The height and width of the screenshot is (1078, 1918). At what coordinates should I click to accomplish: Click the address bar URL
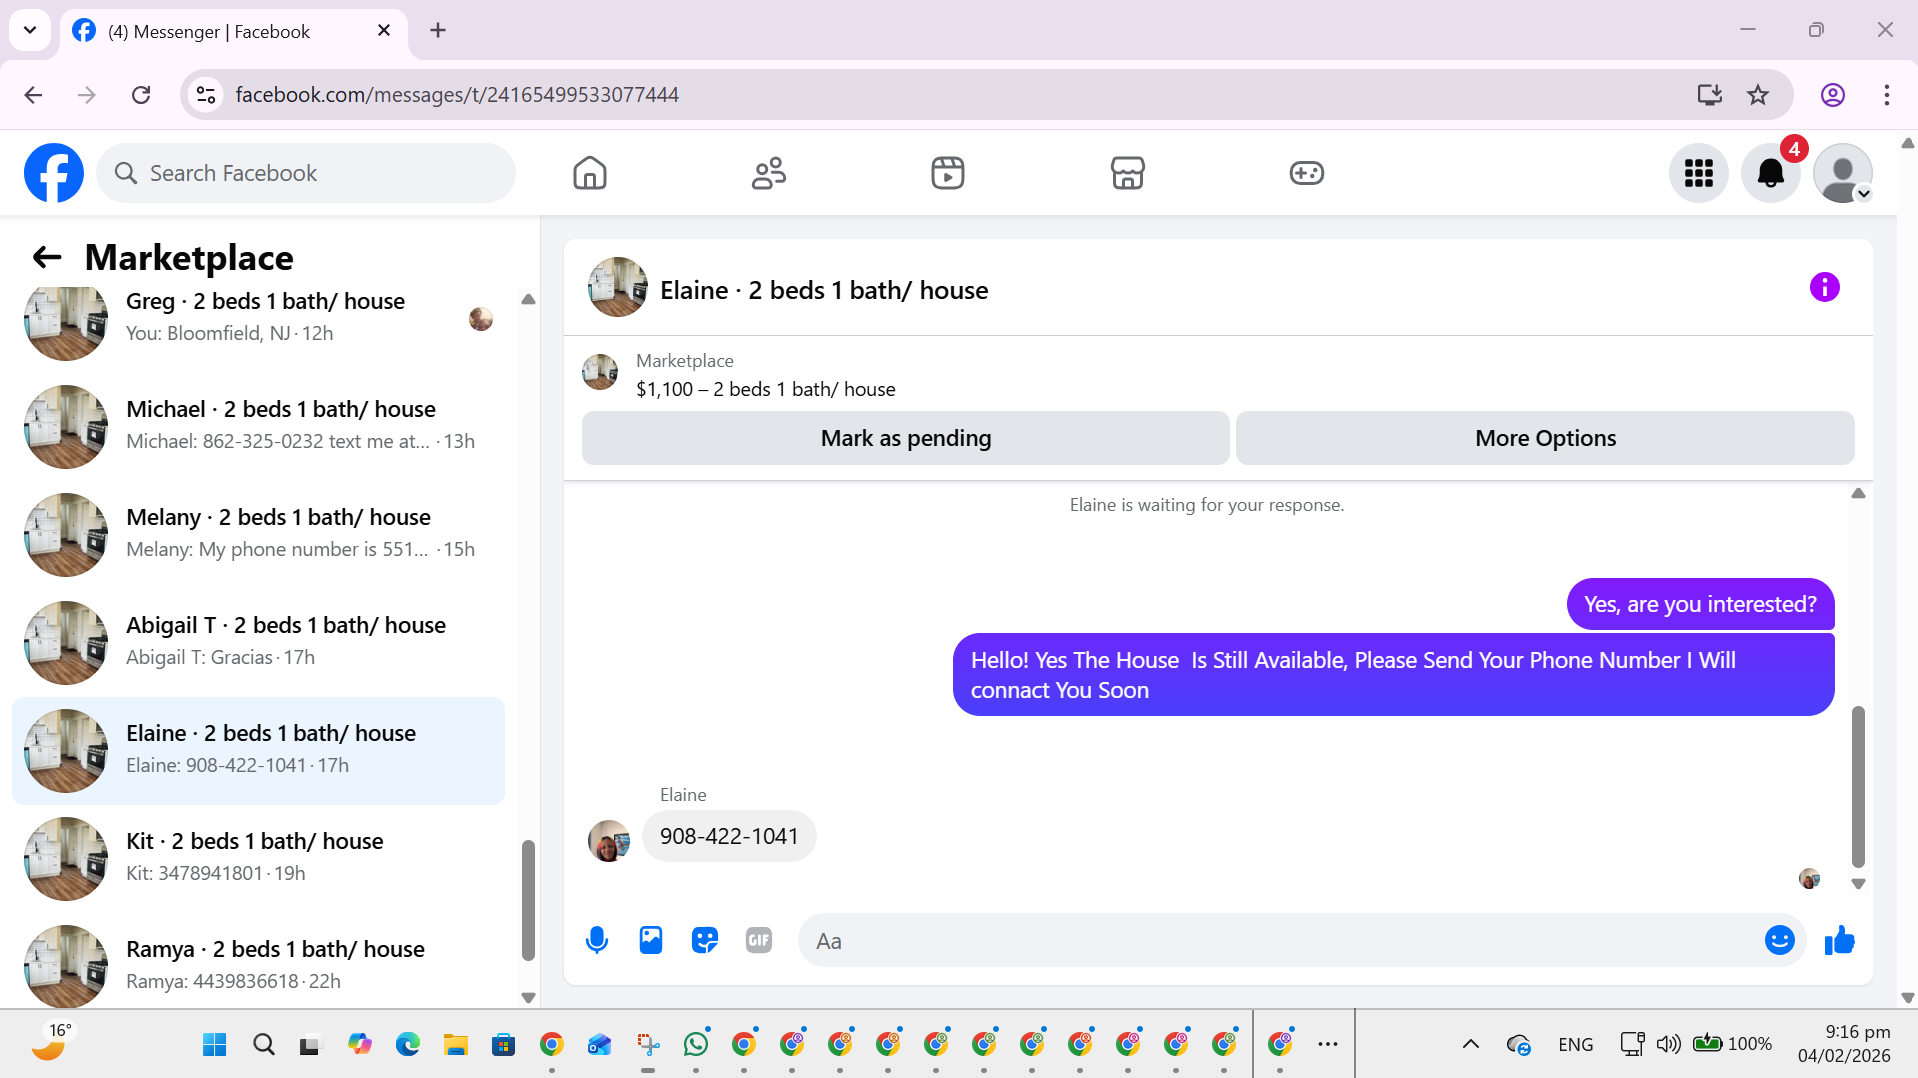[457, 95]
